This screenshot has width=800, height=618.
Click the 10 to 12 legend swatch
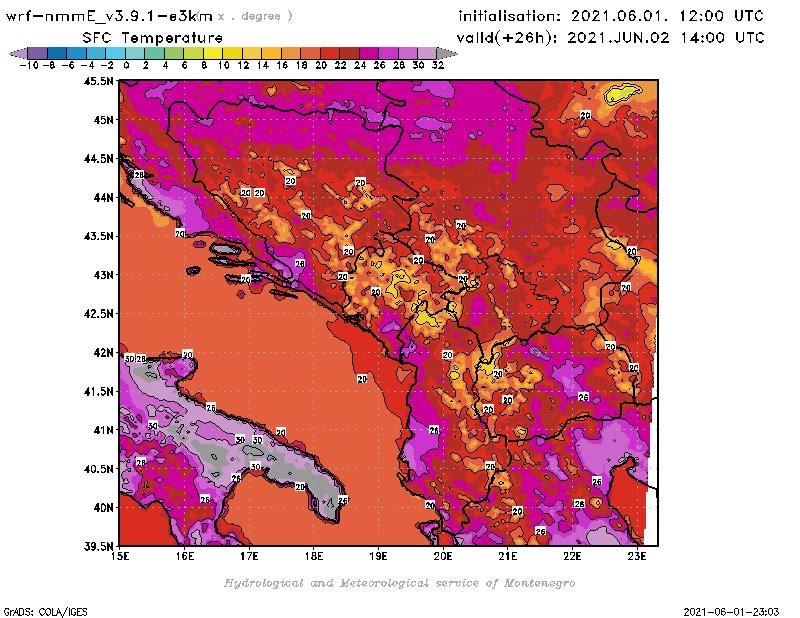click(x=232, y=53)
